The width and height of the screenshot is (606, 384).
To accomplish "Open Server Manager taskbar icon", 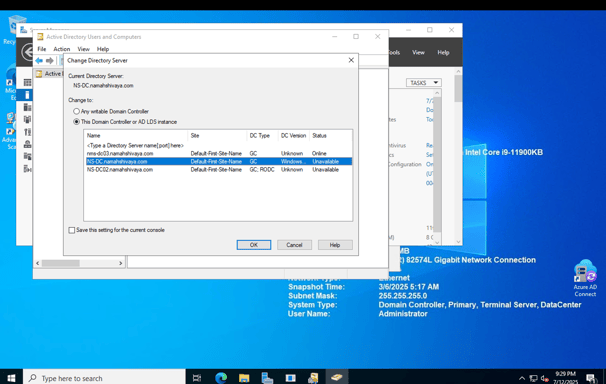I will [267, 378].
